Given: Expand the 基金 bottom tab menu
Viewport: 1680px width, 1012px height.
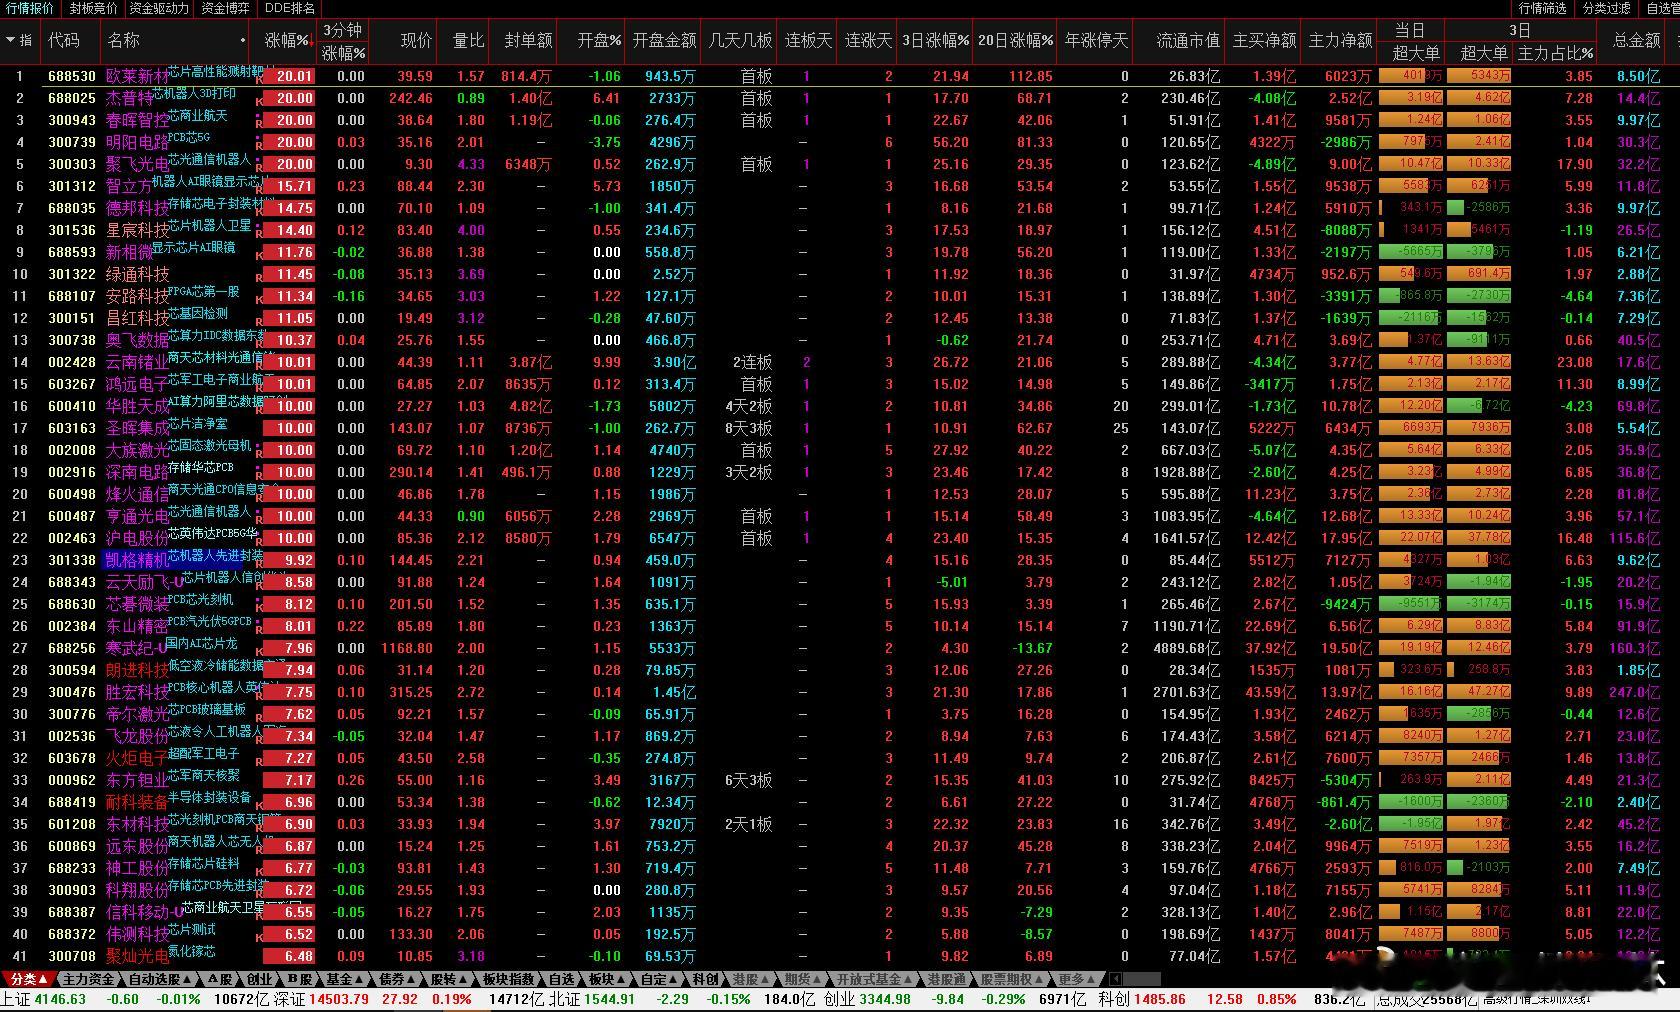Looking at the screenshot, I should click(x=344, y=979).
